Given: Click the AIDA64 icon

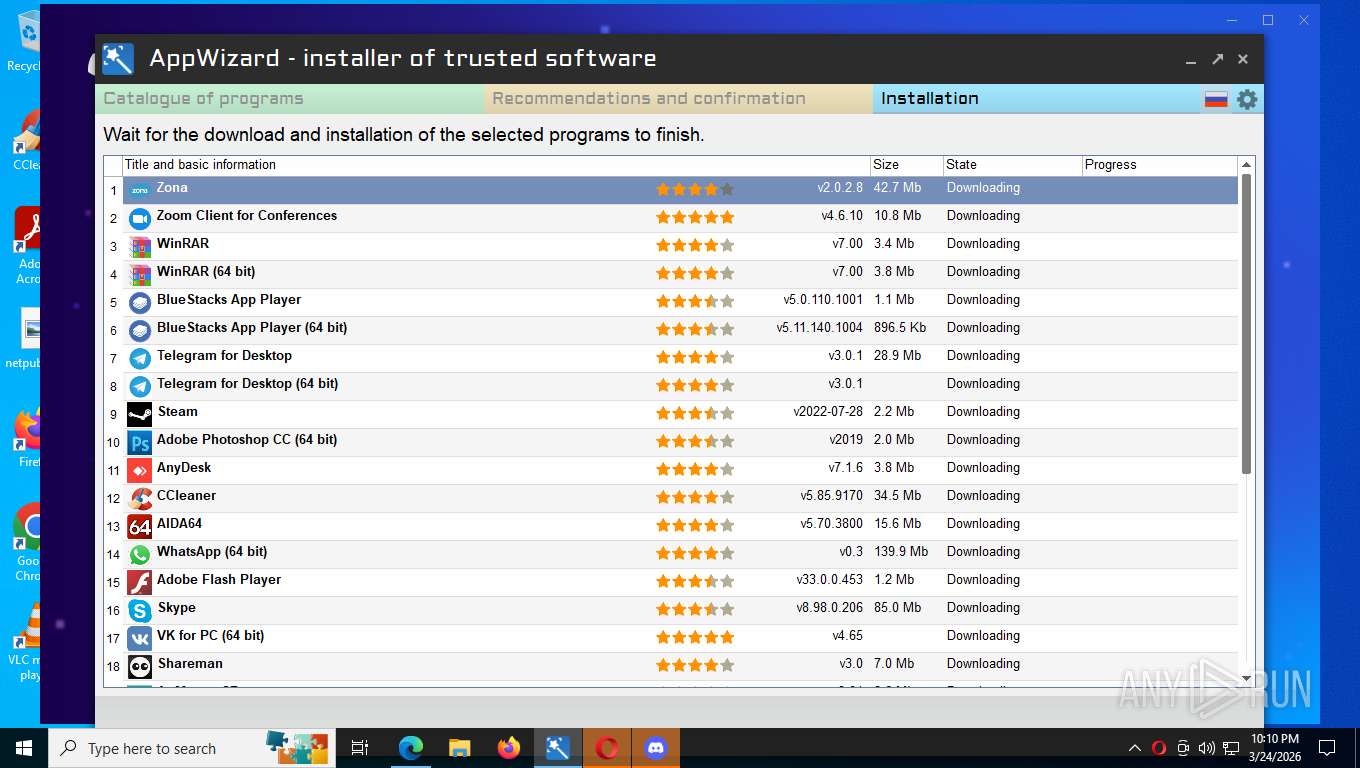Looking at the screenshot, I should click(140, 526).
